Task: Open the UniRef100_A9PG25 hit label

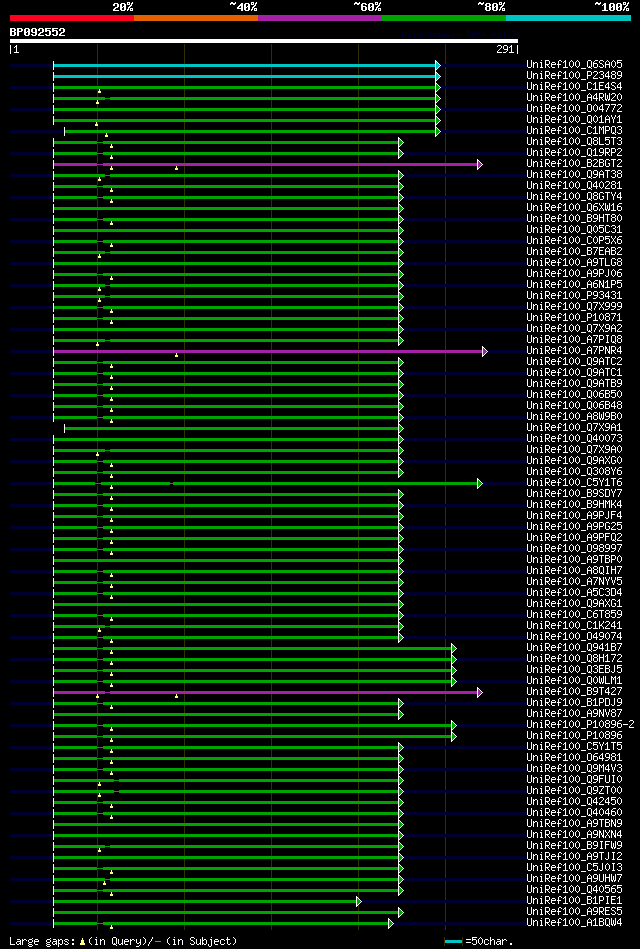Action: 574,526
